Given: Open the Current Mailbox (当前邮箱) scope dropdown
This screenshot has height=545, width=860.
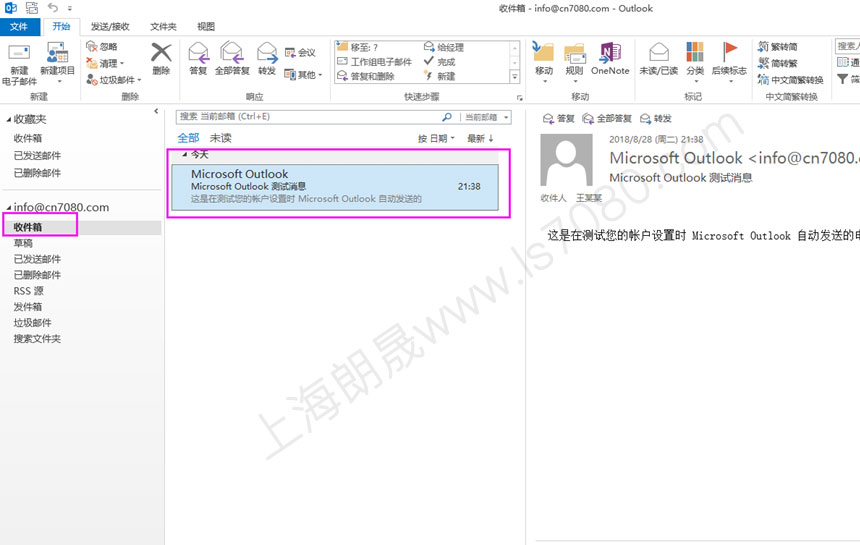Looking at the screenshot, I should click(487, 117).
